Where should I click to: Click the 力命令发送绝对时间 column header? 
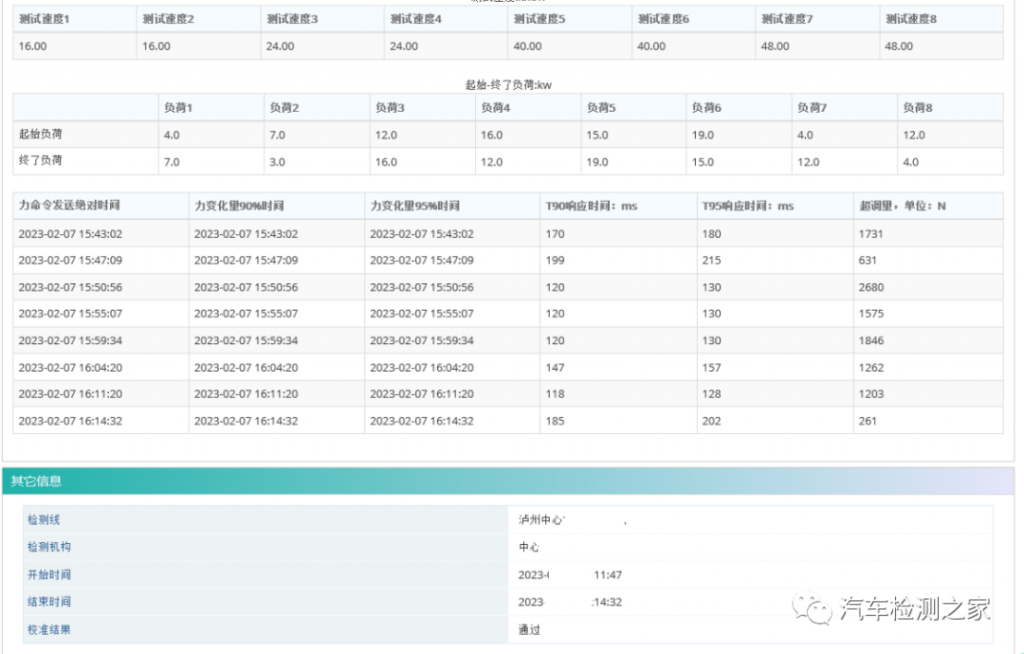[x=69, y=206]
